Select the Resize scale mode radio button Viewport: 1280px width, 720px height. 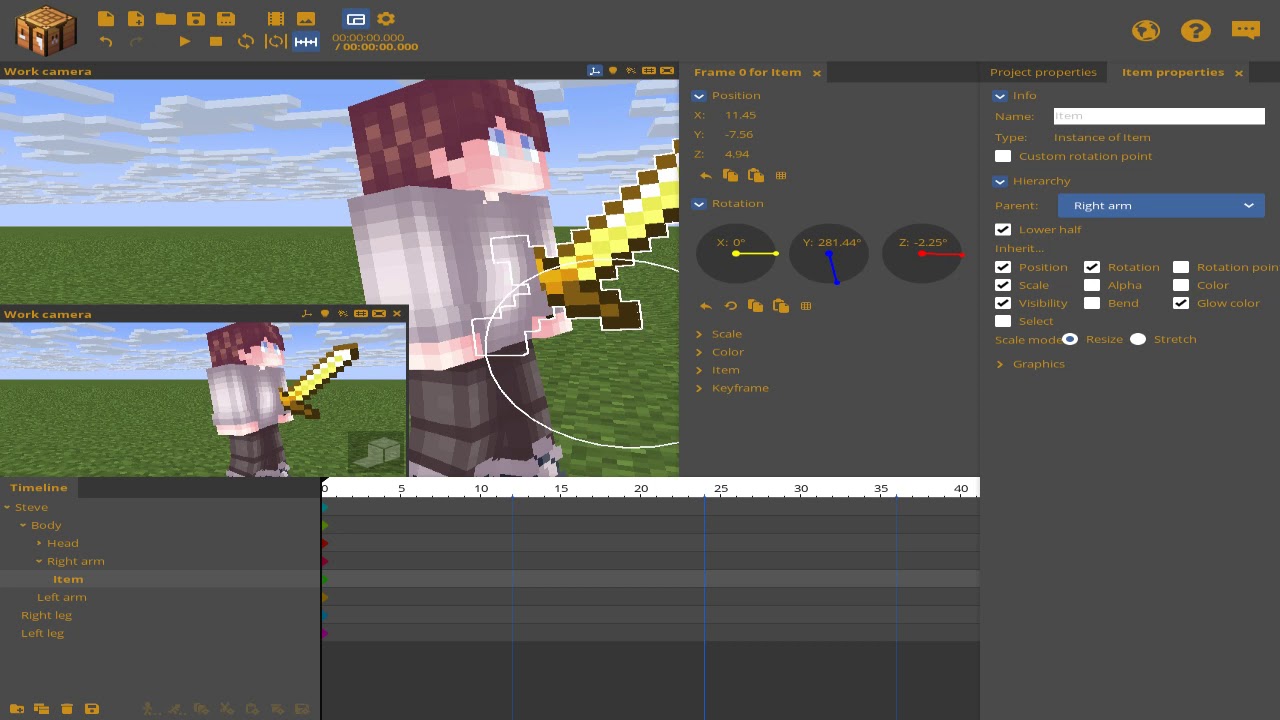click(x=1070, y=339)
